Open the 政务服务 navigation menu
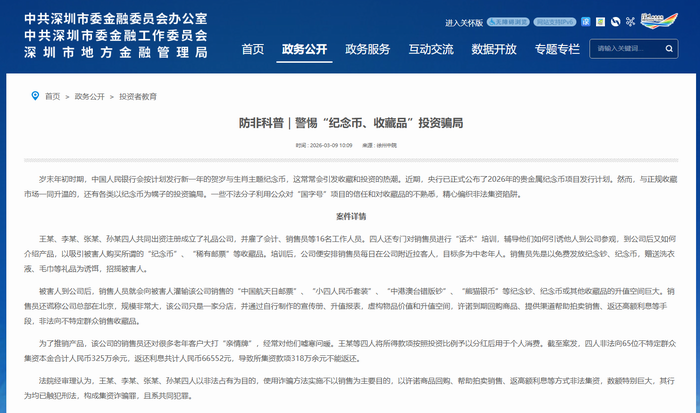The width and height of the screenshot is (700, 413). (x=368, y=49)
